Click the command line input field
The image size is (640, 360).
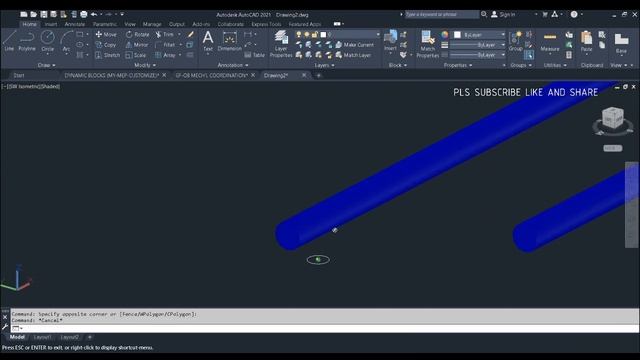point(324,329)
